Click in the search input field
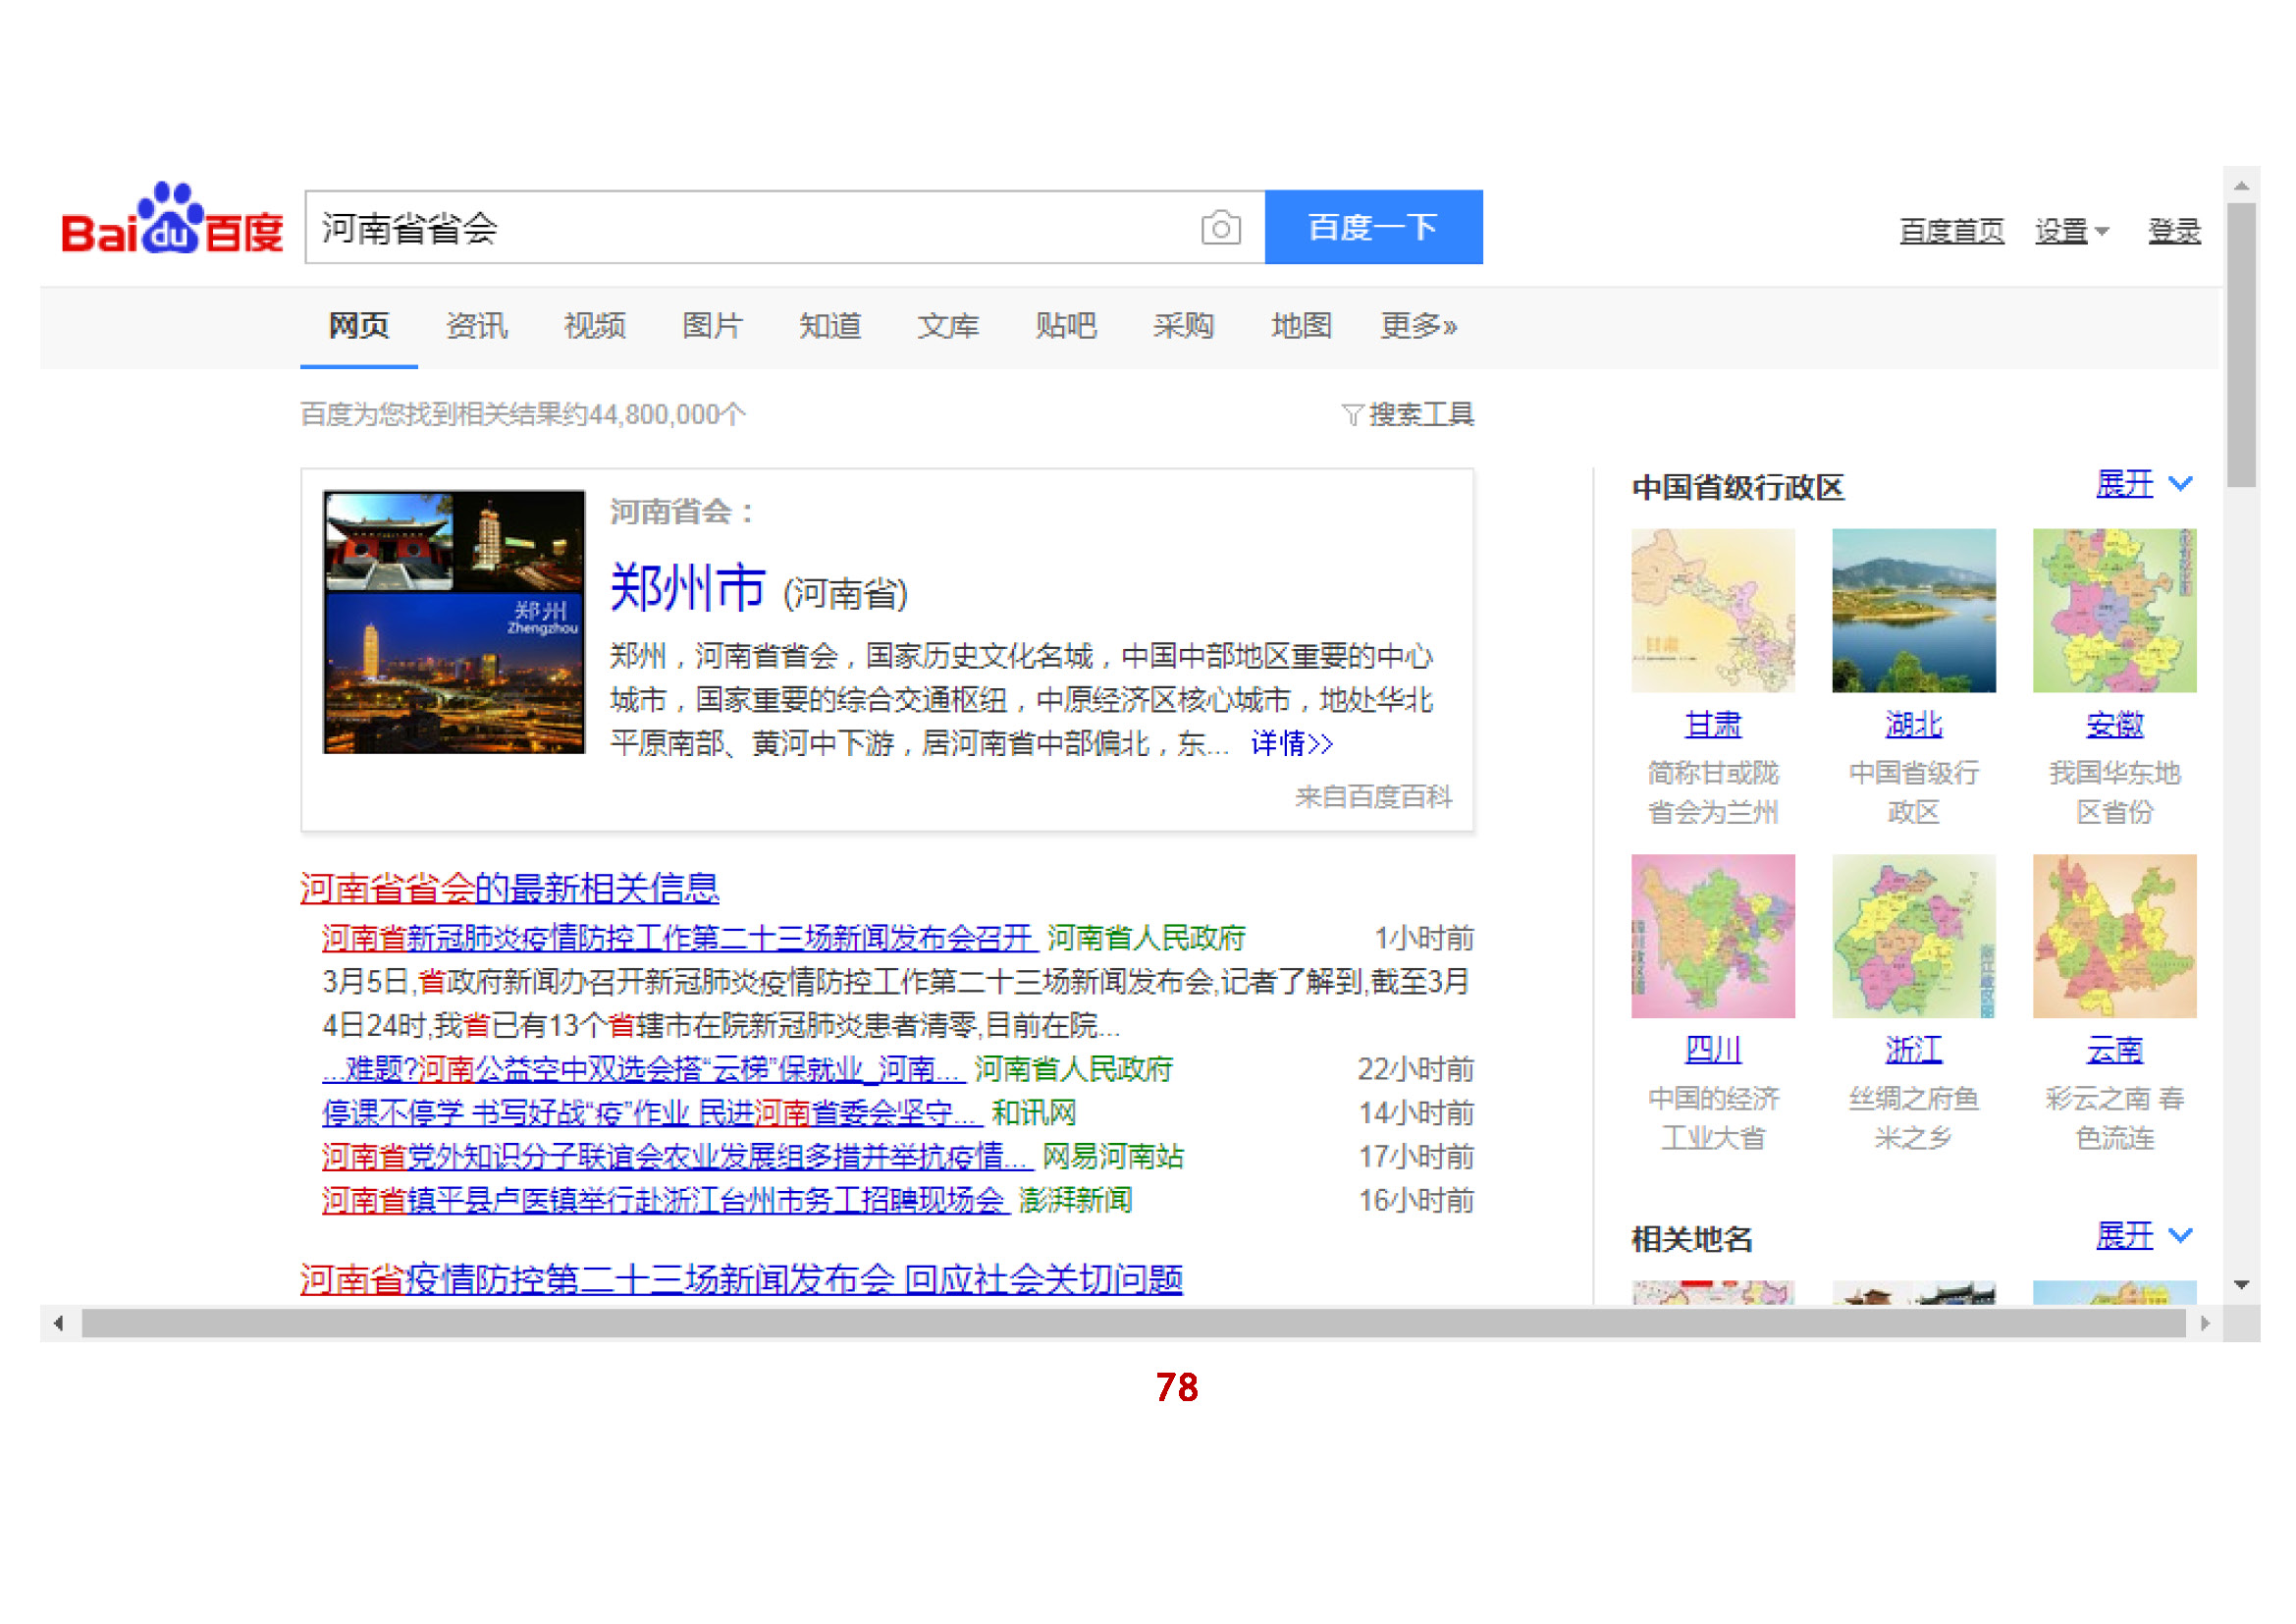Screen dimensions: 2296x1624 [750, 228]
